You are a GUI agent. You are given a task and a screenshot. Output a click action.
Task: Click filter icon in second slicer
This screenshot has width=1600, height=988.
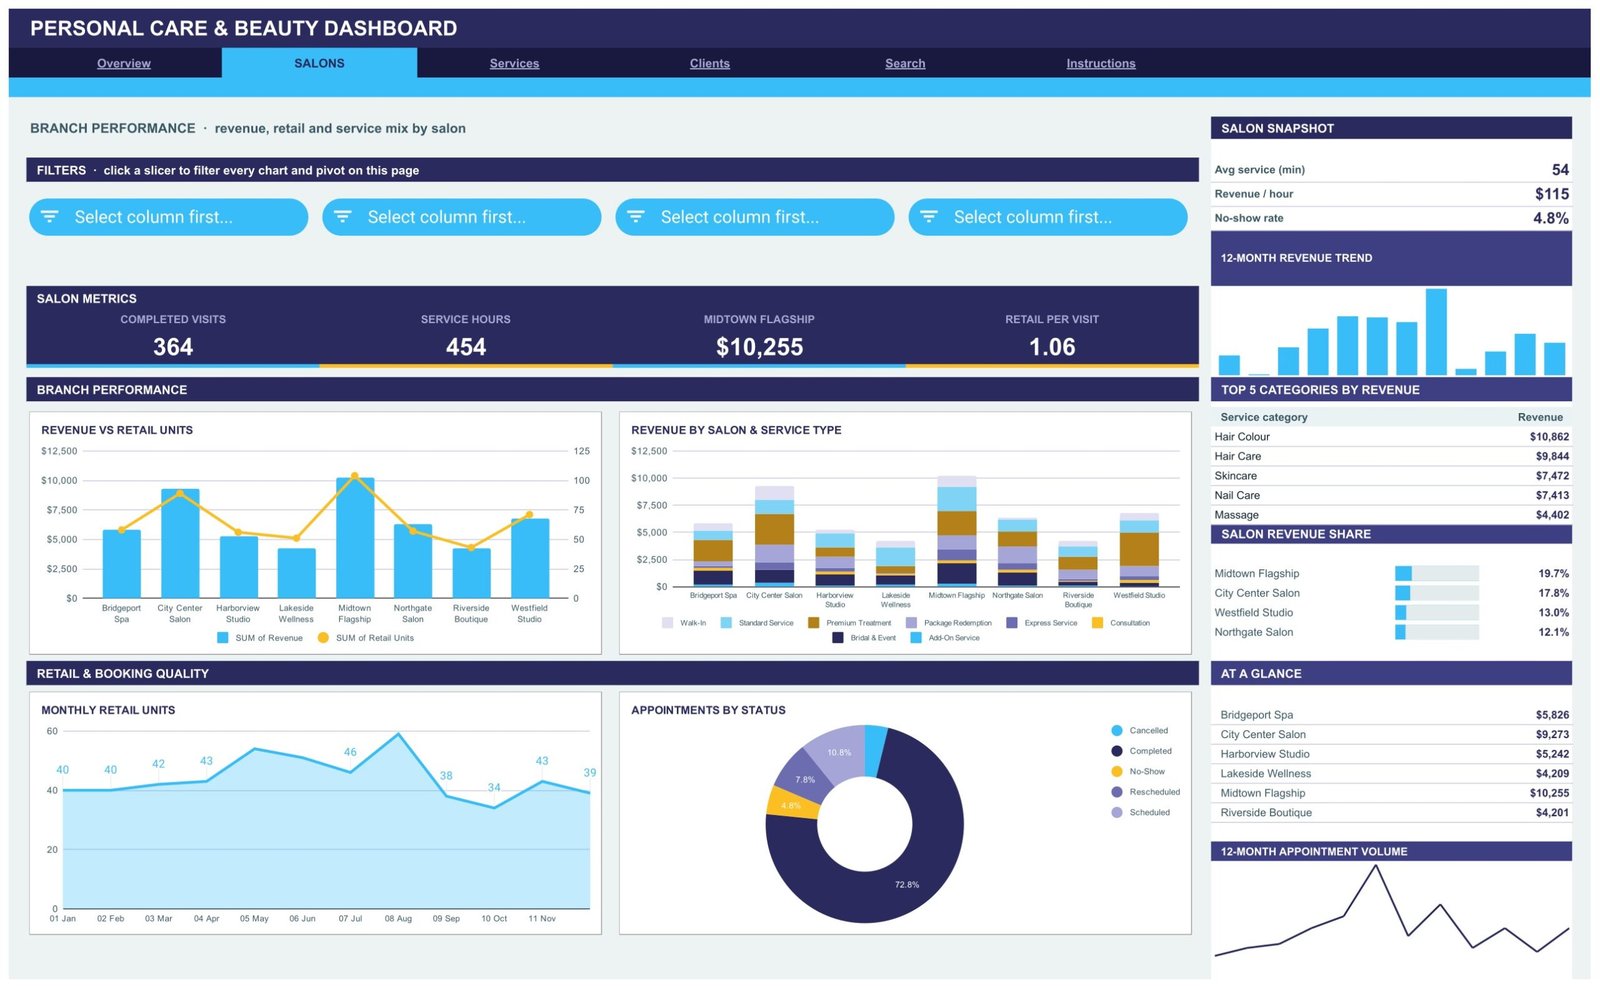343,217
